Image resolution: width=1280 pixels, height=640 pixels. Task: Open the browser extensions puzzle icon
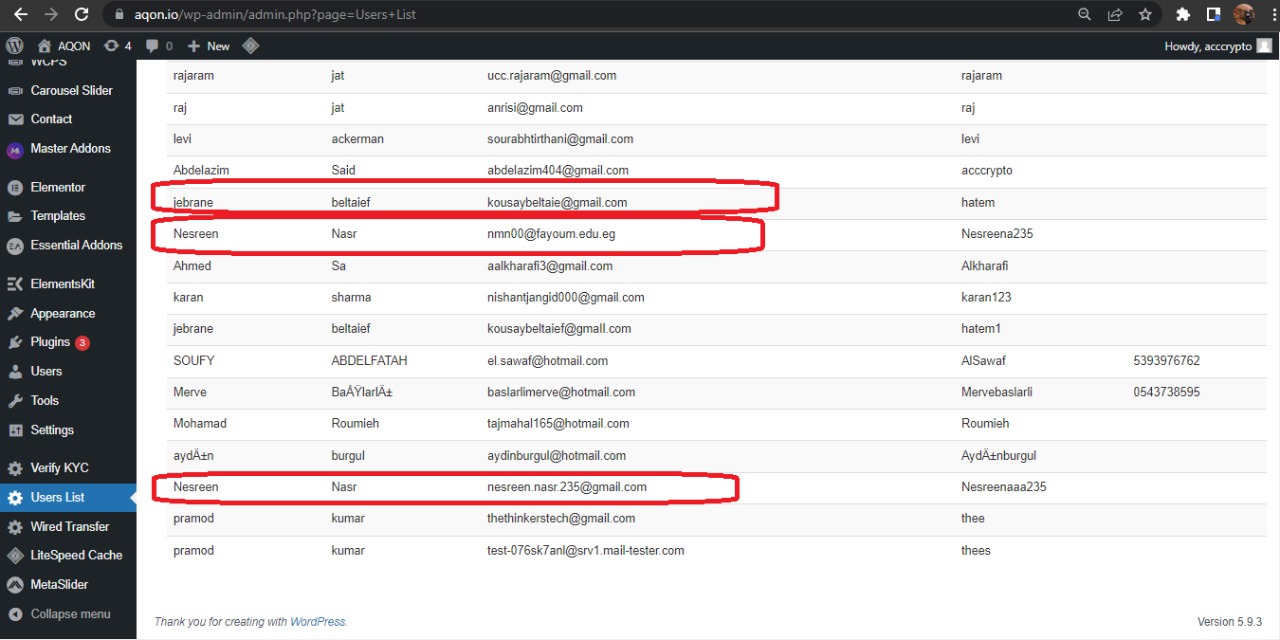pyautogui.click(x=1183, y=14)
